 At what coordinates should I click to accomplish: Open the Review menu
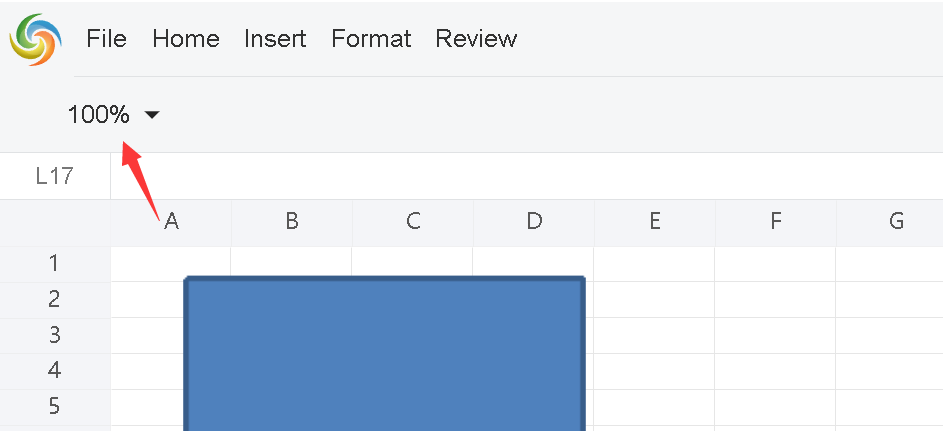click(476, 39)
